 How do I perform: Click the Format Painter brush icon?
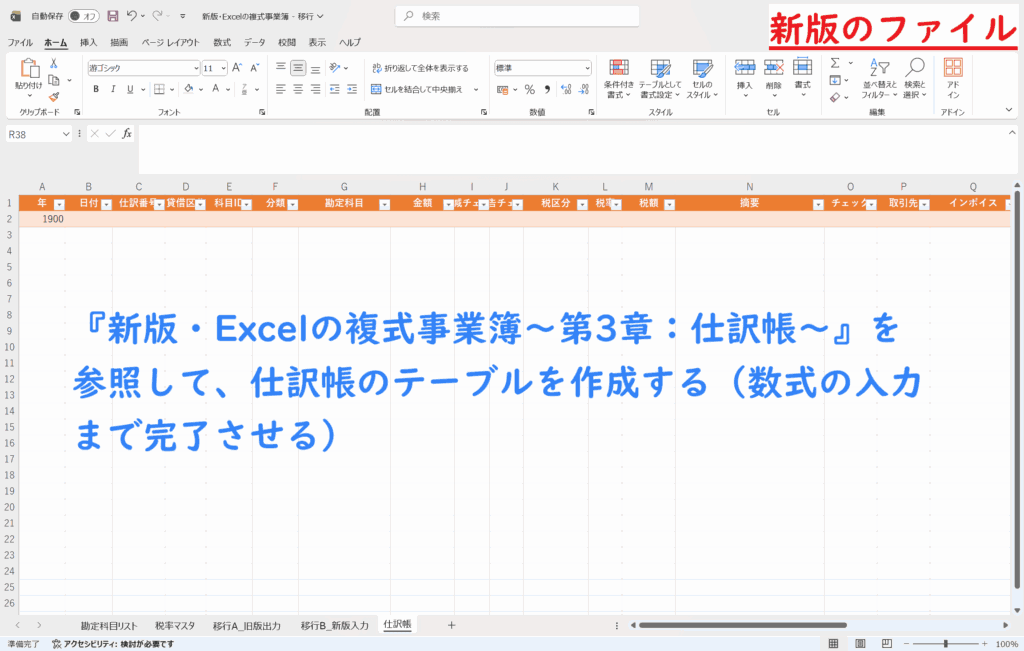(54, 97)
